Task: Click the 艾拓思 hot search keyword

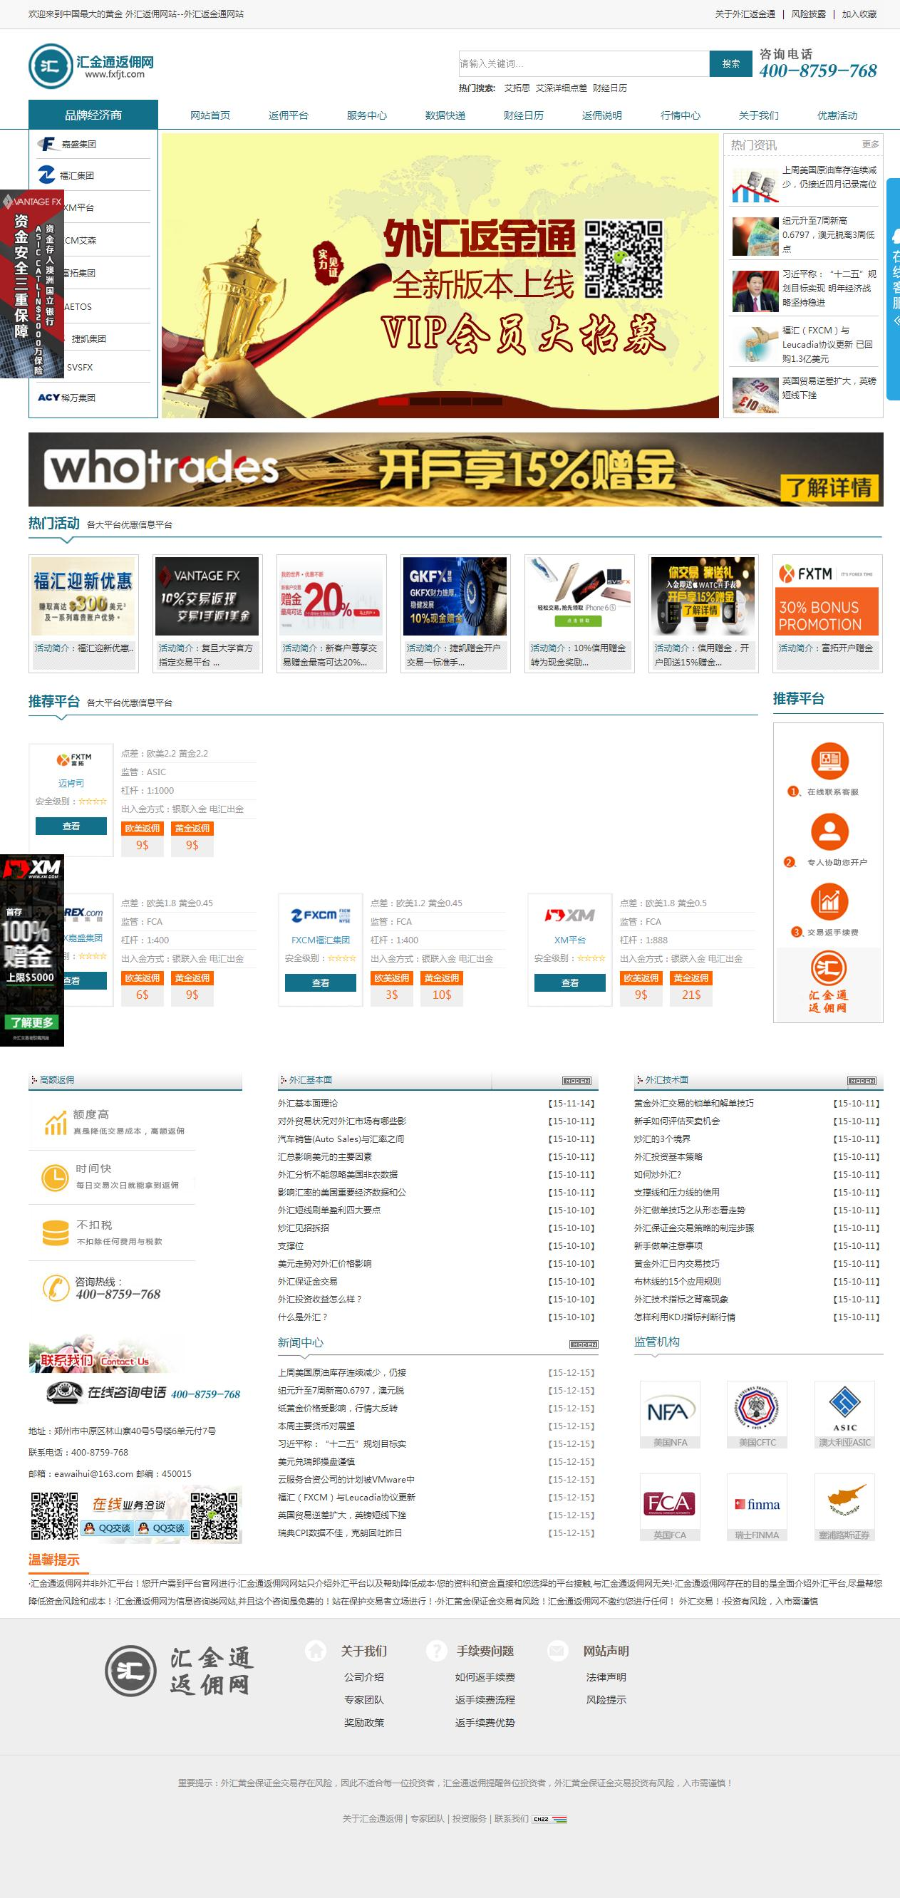Action: tap(517, 88)
